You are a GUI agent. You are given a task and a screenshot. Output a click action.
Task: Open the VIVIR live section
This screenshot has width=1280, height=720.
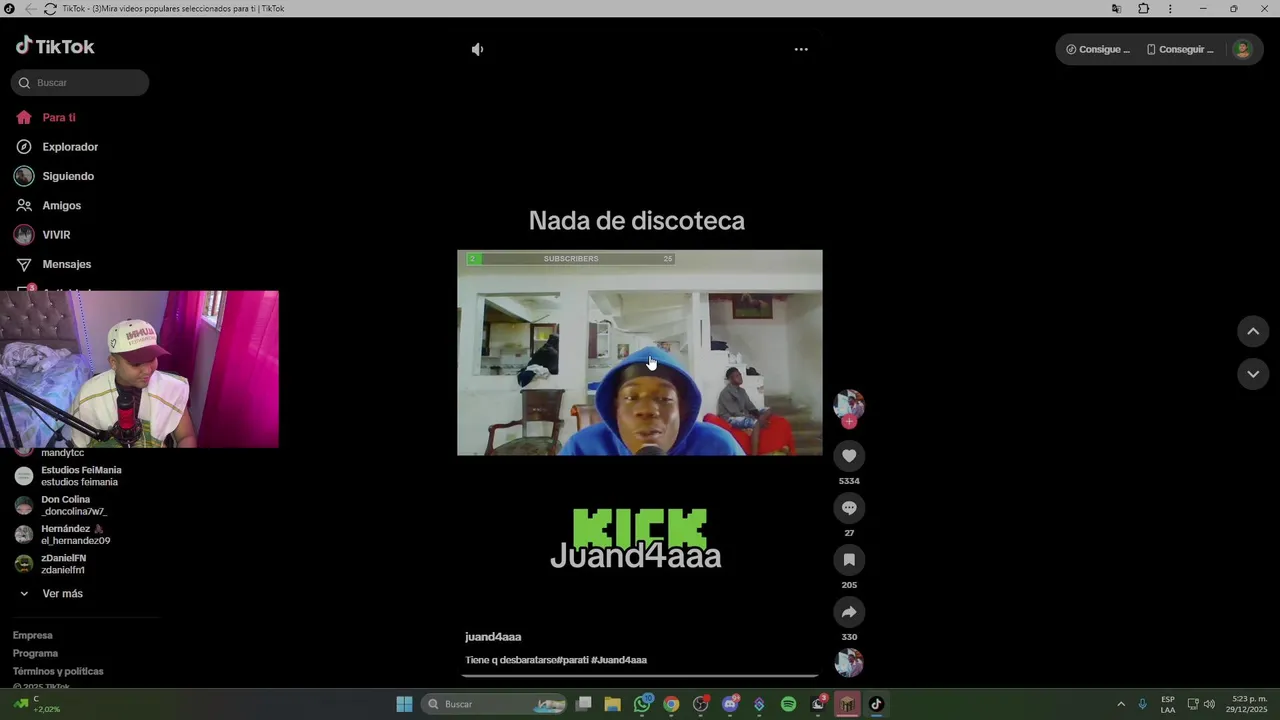tap(56, 235)
